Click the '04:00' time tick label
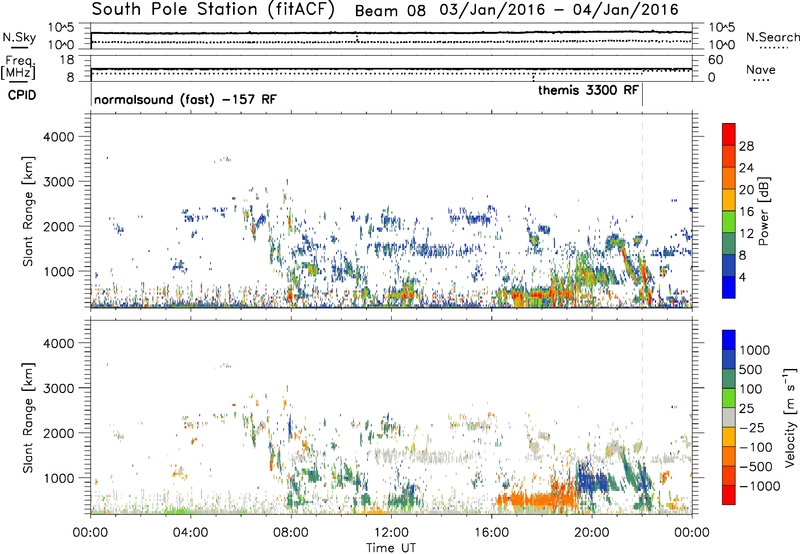 [x=191, y=533]
